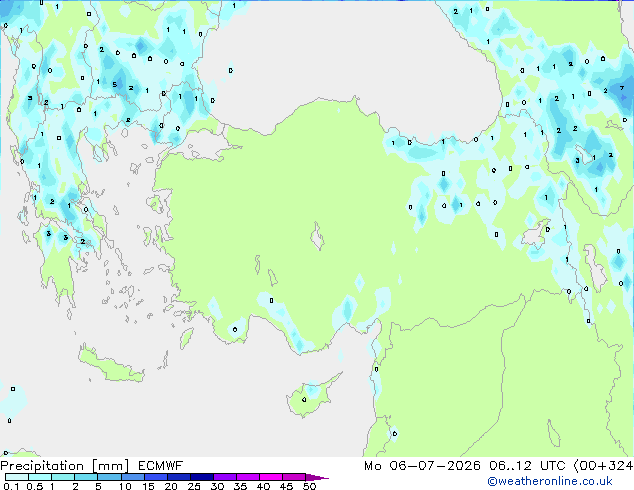Click the legend label "0.5"
Viewport: 634px width, 490px height.
click(35, 486)
